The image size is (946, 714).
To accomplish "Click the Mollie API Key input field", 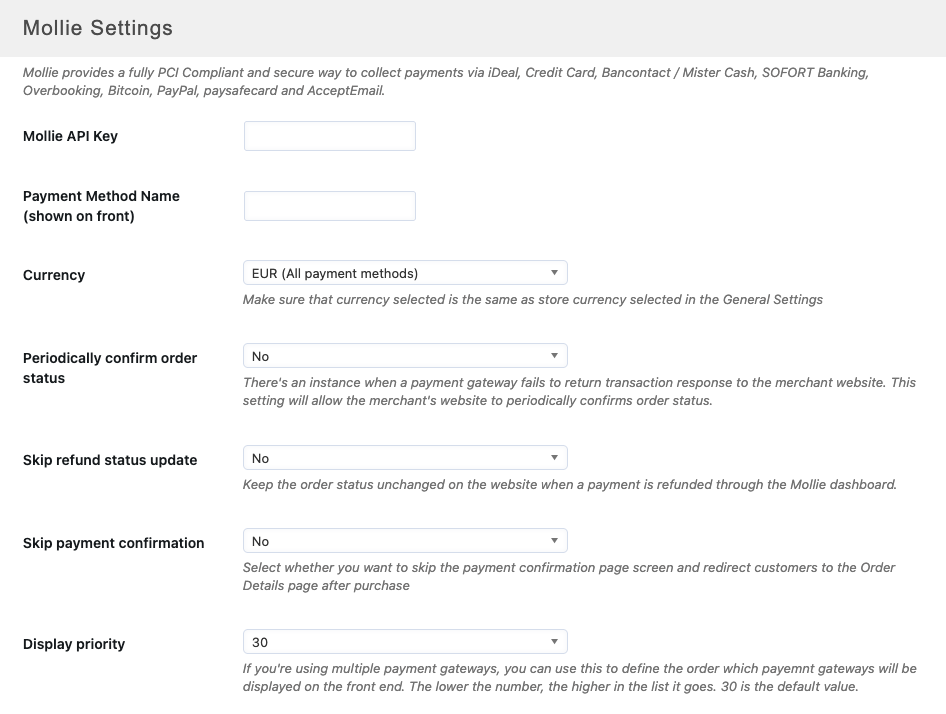I will 329,136.
